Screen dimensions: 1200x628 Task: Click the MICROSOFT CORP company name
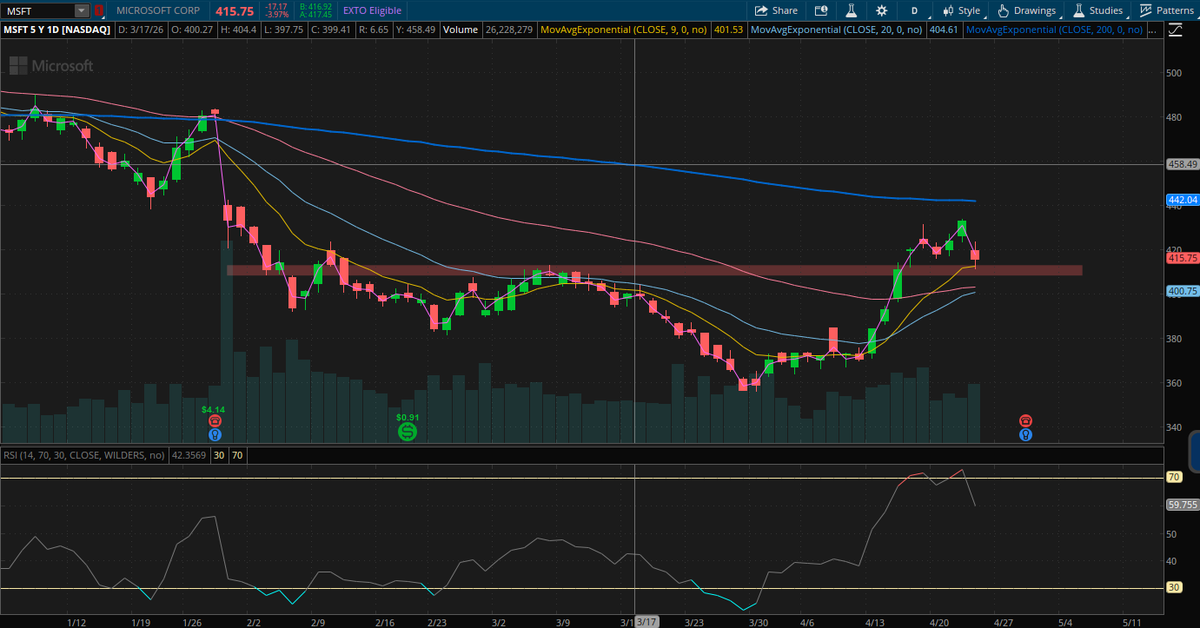pyautogui.click(x=158, y=10)
